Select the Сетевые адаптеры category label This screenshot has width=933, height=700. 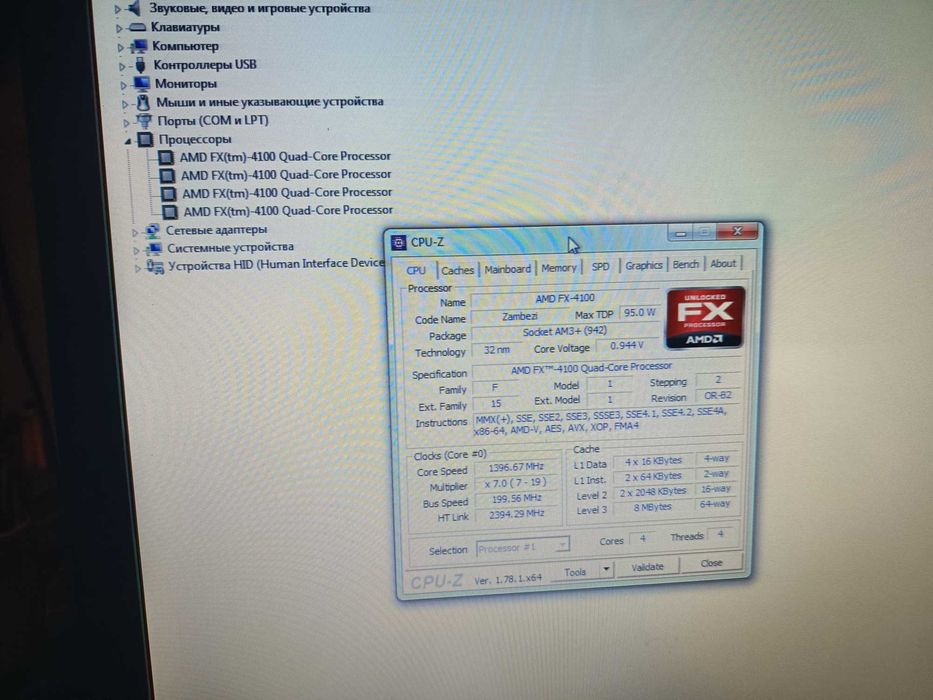coord(216,230)
